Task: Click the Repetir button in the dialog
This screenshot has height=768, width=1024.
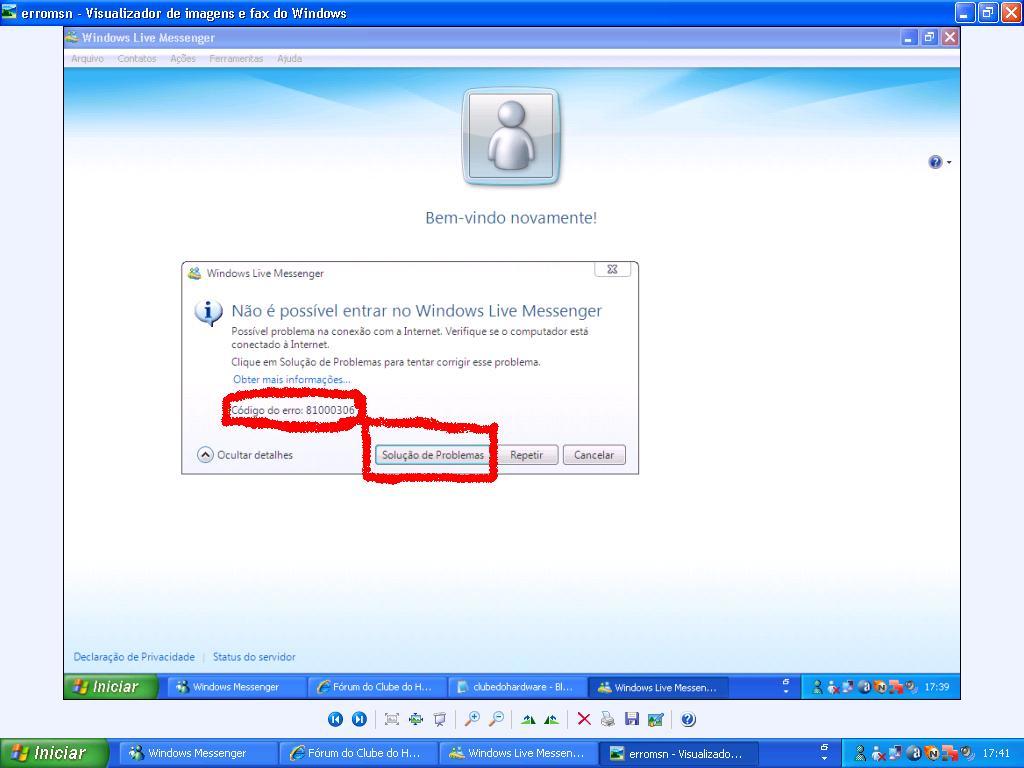Action: [x=526, y=455]
